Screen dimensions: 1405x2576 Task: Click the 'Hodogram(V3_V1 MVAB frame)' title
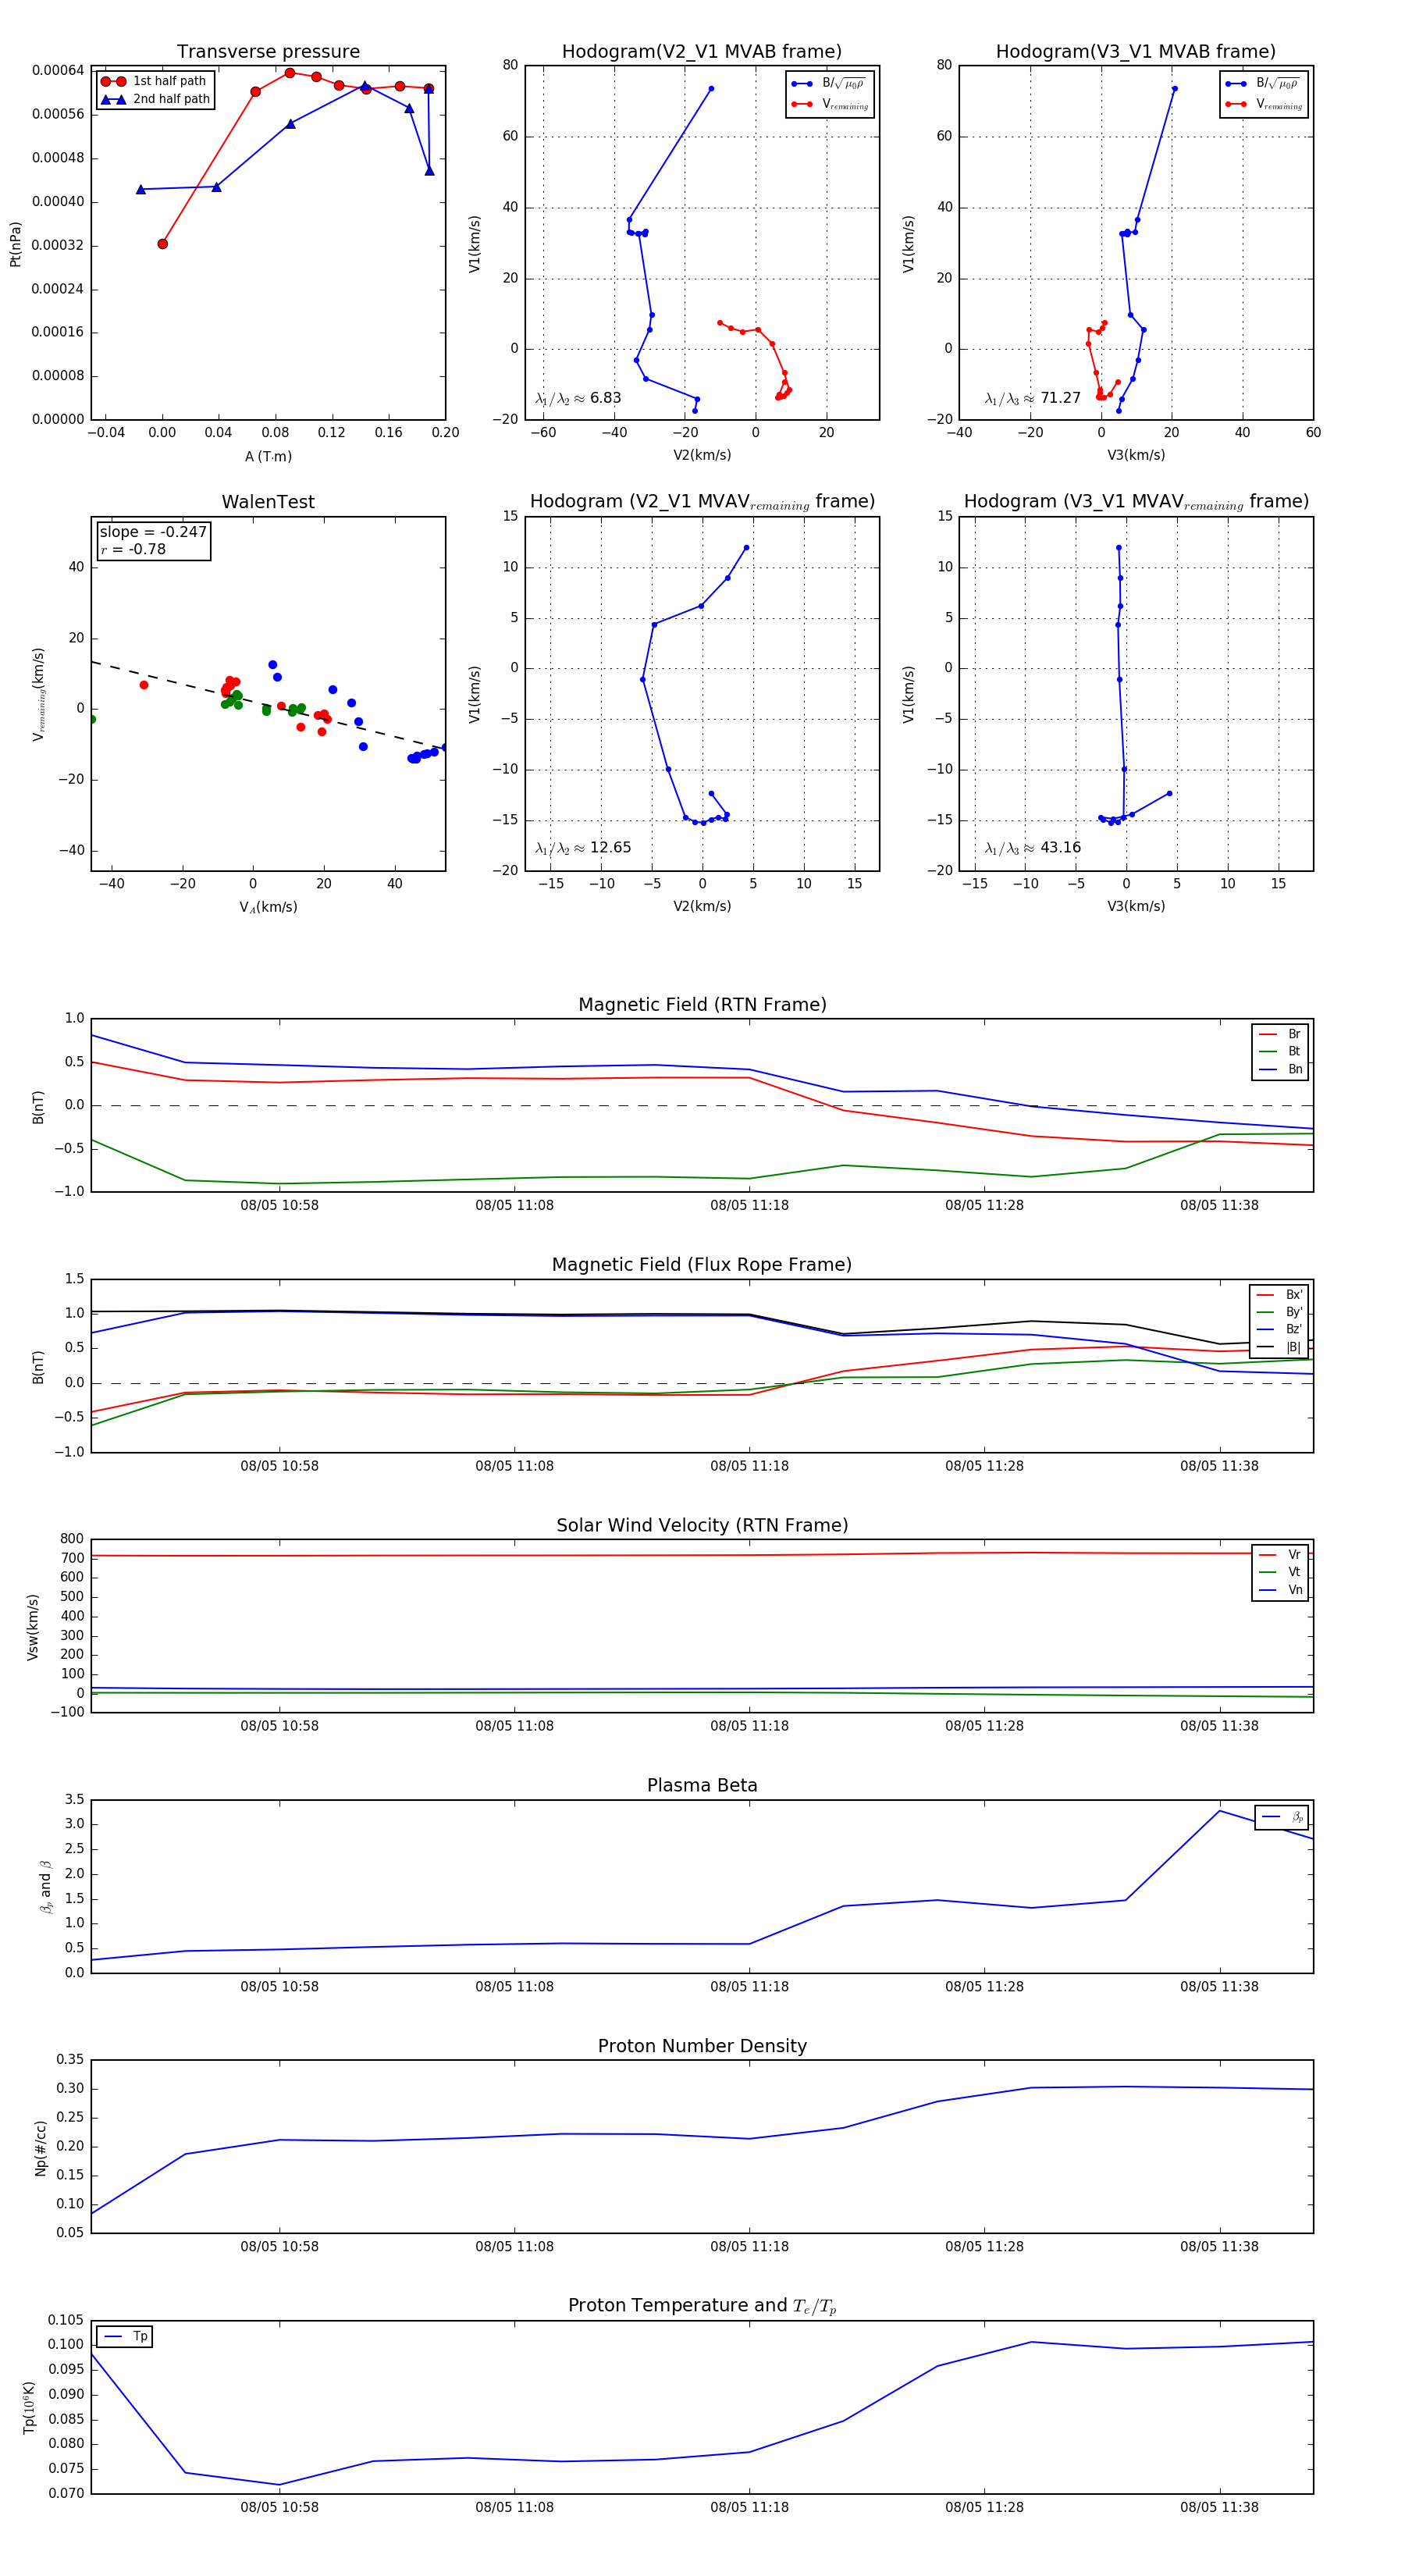[x=1136, y=52]
